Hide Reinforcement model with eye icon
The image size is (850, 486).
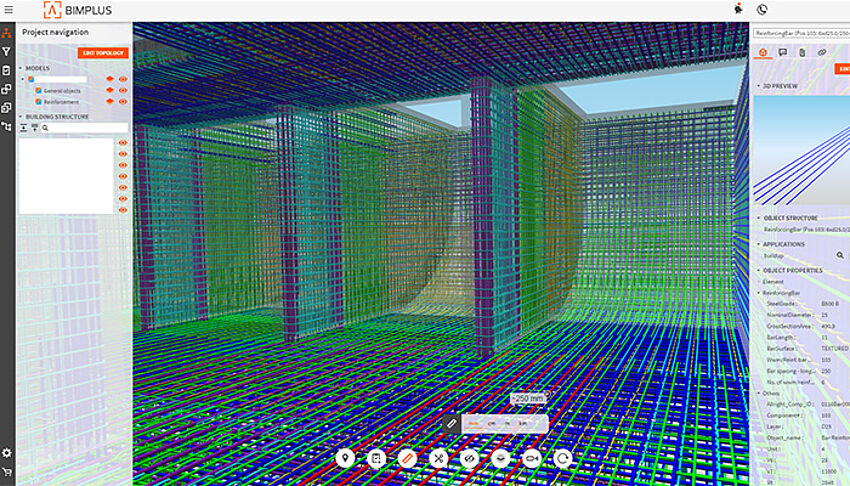click(124, 102)
